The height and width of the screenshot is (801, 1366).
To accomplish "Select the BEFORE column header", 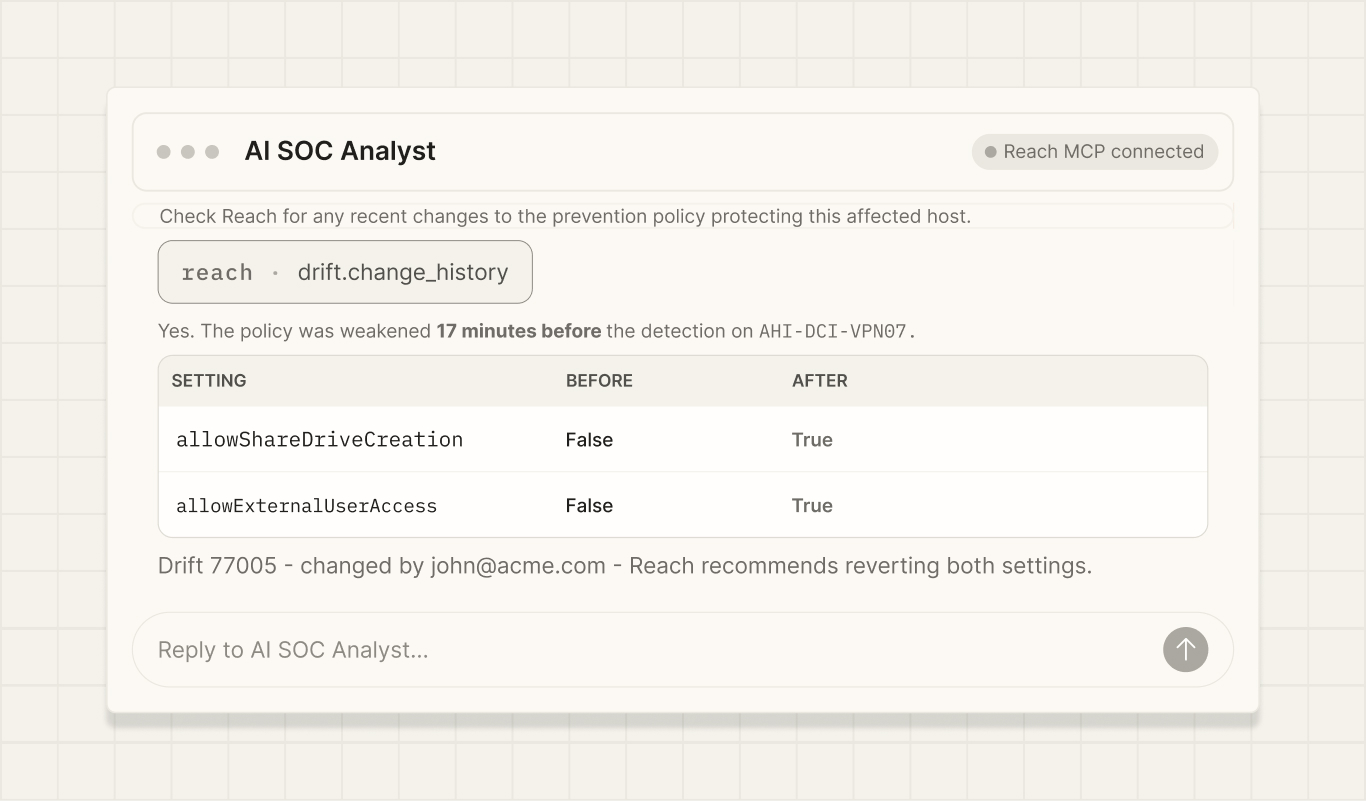I will 599,381.
